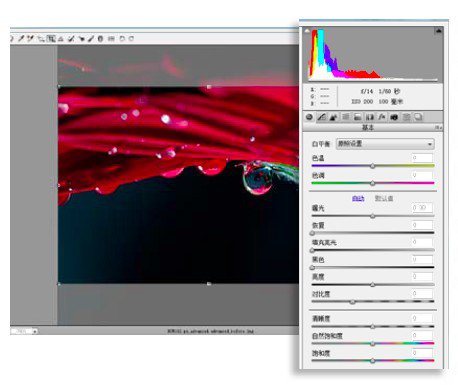Image resolution: width=458 pixels, height=385 pixels.
Task: Switch to the Camera Calibration panel tab
Action: pos(394,117)
